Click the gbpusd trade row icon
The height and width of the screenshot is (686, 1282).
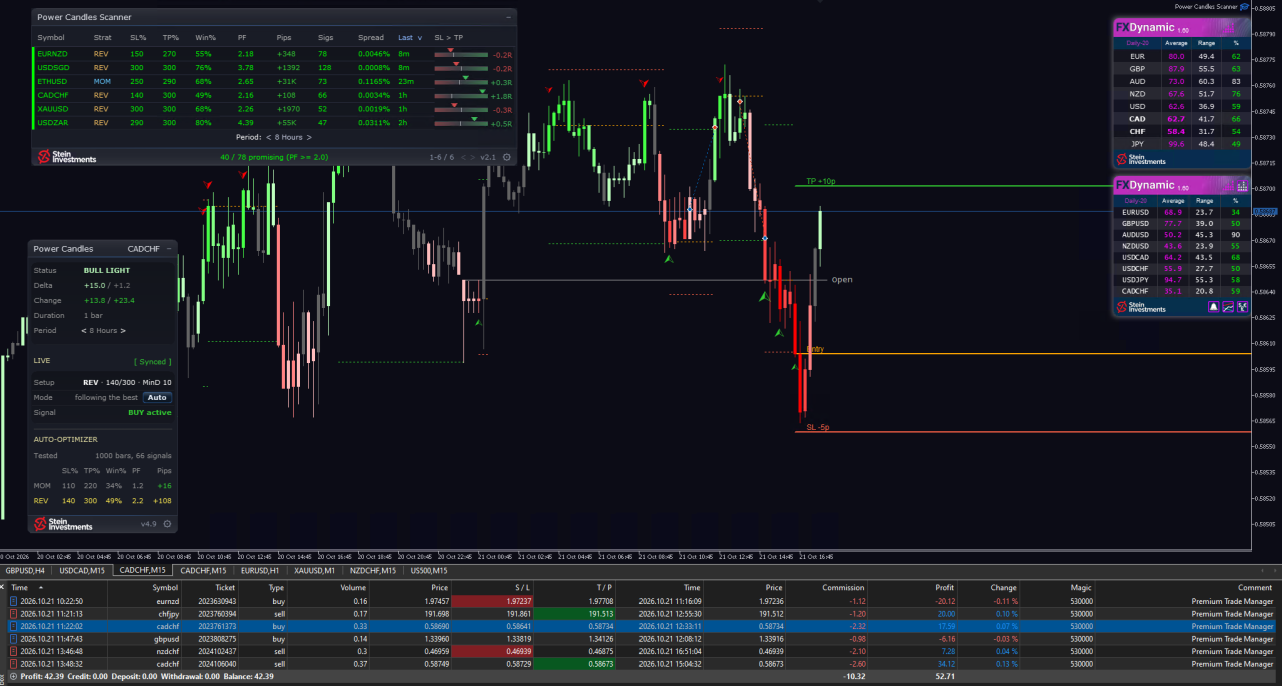click(13, 639)
